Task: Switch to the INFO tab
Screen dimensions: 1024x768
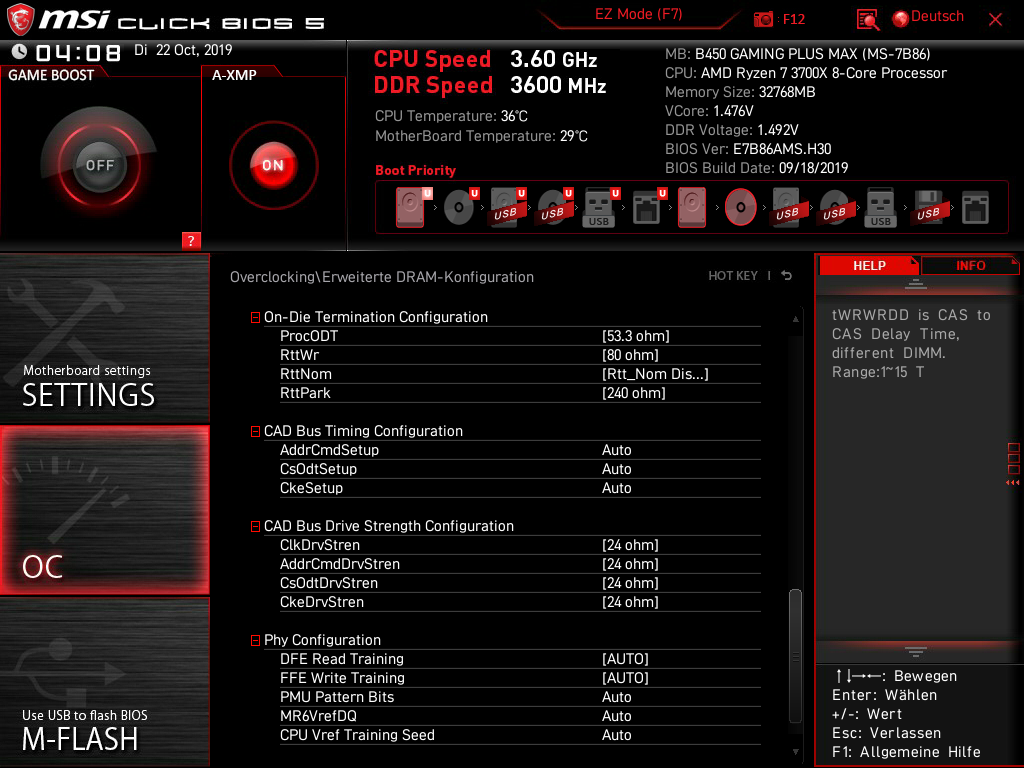Action: point(970,265)
